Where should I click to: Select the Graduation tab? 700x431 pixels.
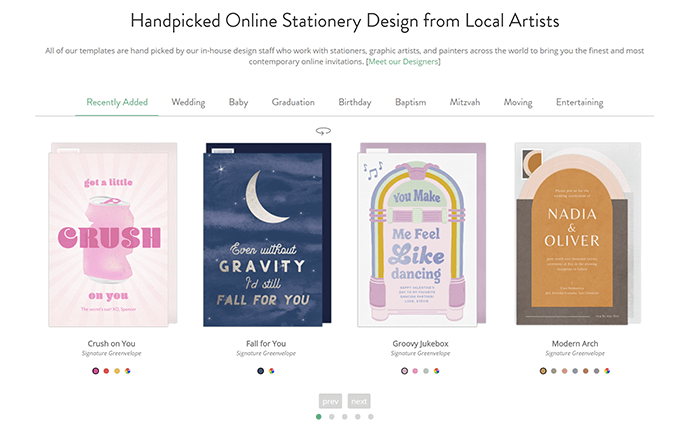293,102
